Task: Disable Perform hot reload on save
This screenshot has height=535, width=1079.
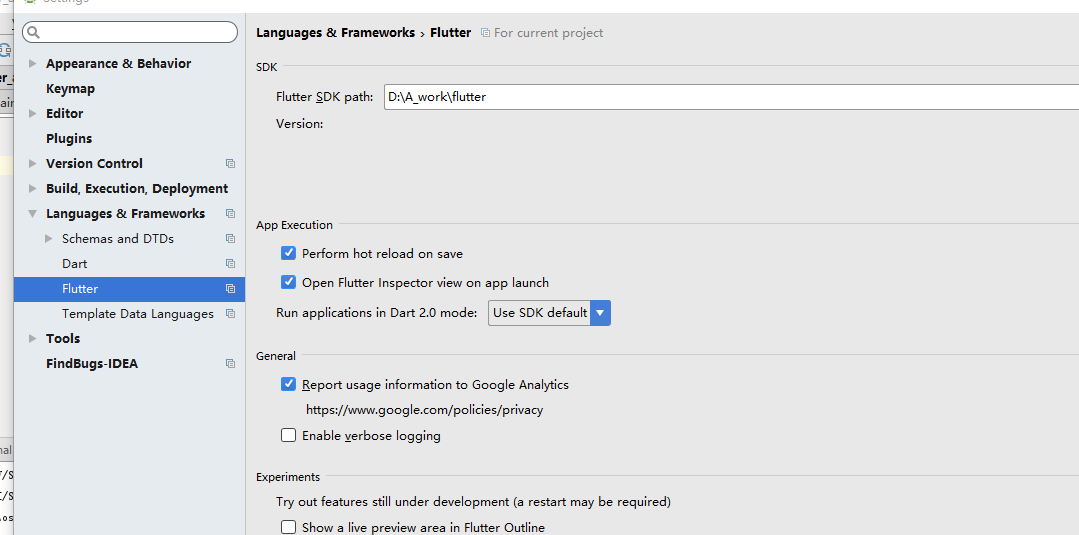Action: point(288,253)
